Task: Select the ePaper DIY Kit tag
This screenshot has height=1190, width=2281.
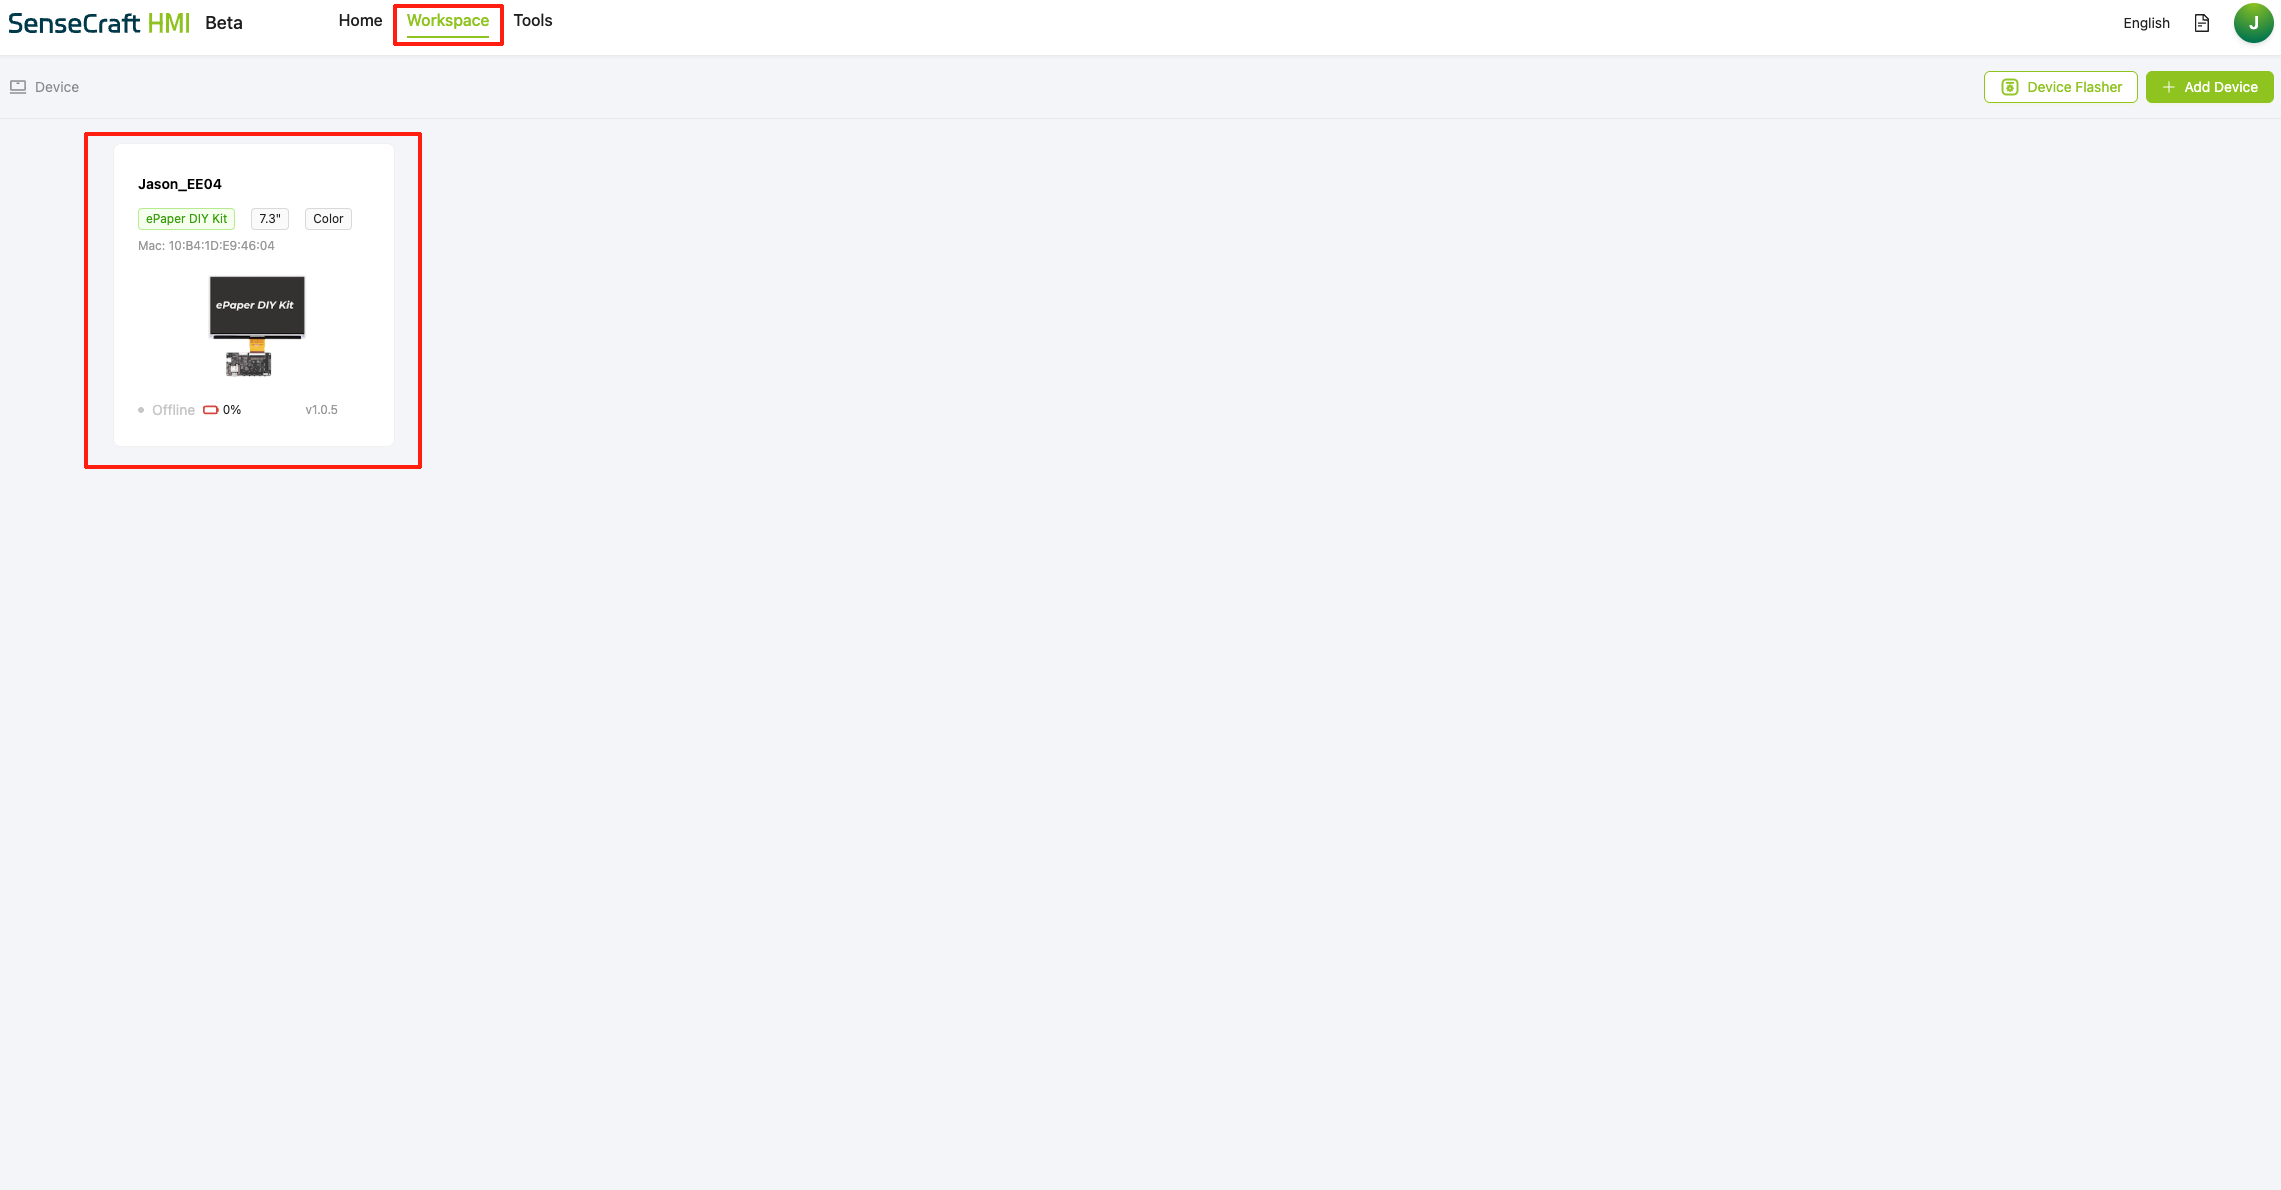Action: (186, 219)
